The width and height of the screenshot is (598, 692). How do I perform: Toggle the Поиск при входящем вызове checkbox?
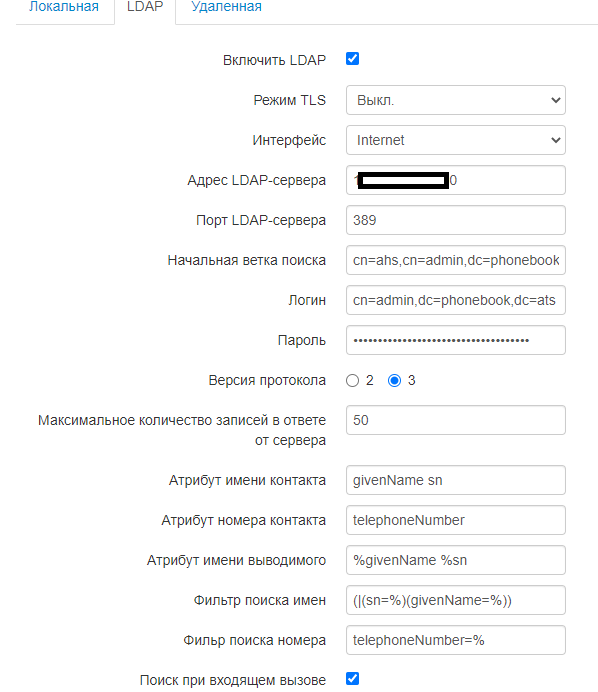tap(352, 679)
